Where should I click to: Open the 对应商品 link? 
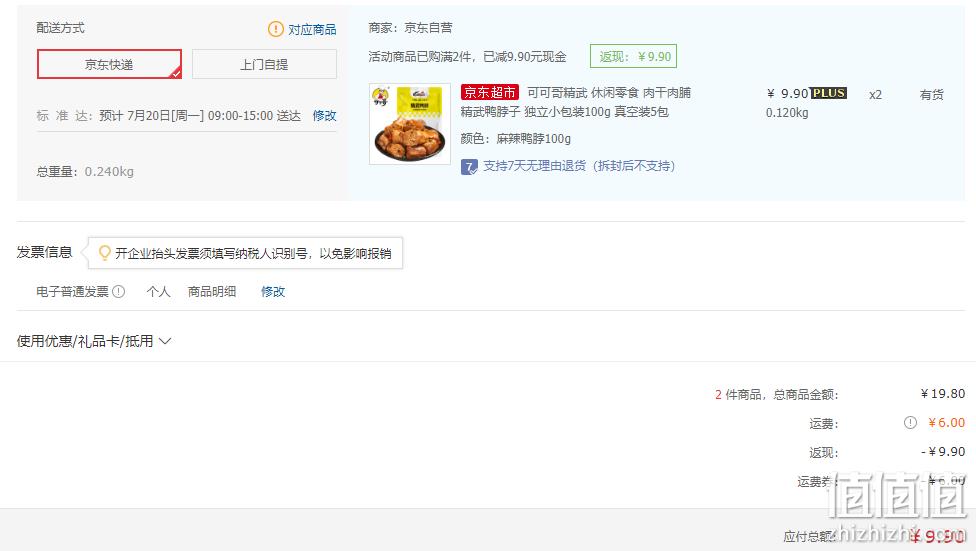click(312, 29)
